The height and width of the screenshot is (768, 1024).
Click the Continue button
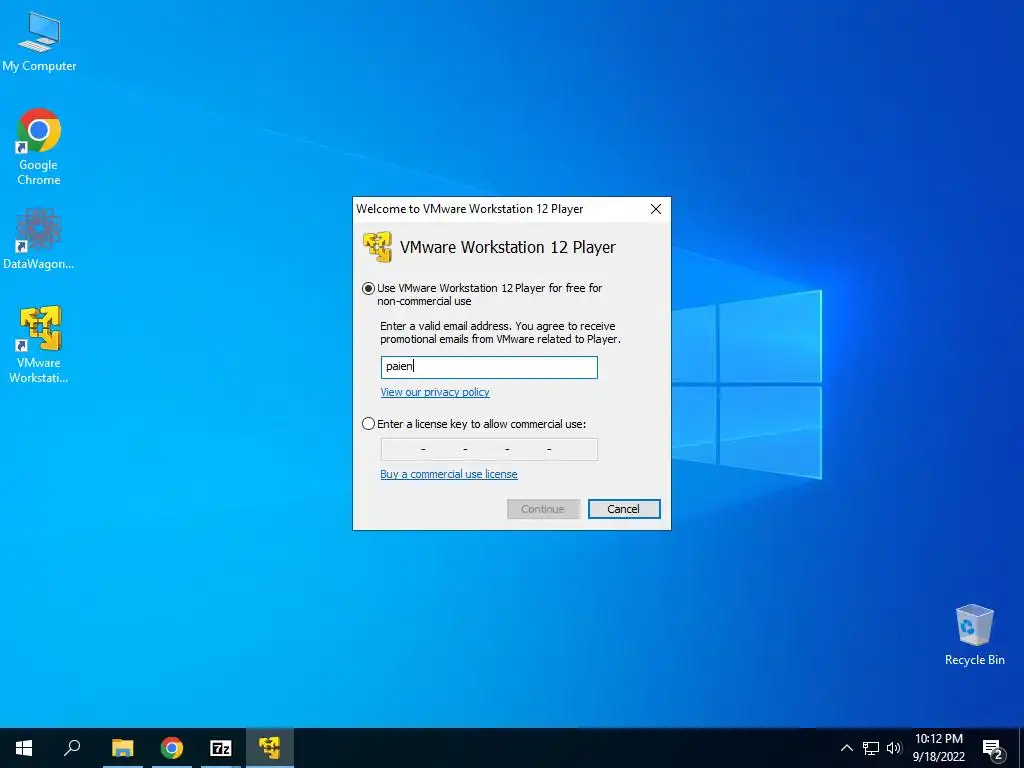543,509
